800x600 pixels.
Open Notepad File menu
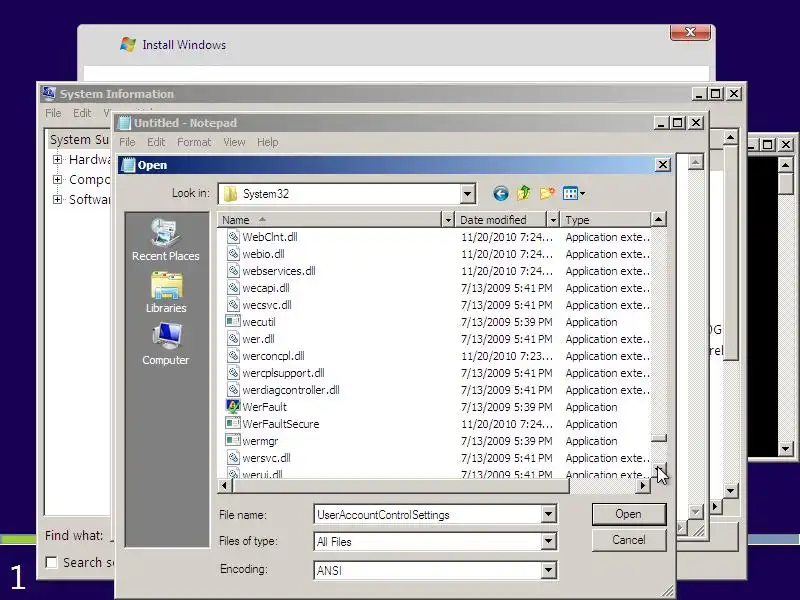(127, 142)
